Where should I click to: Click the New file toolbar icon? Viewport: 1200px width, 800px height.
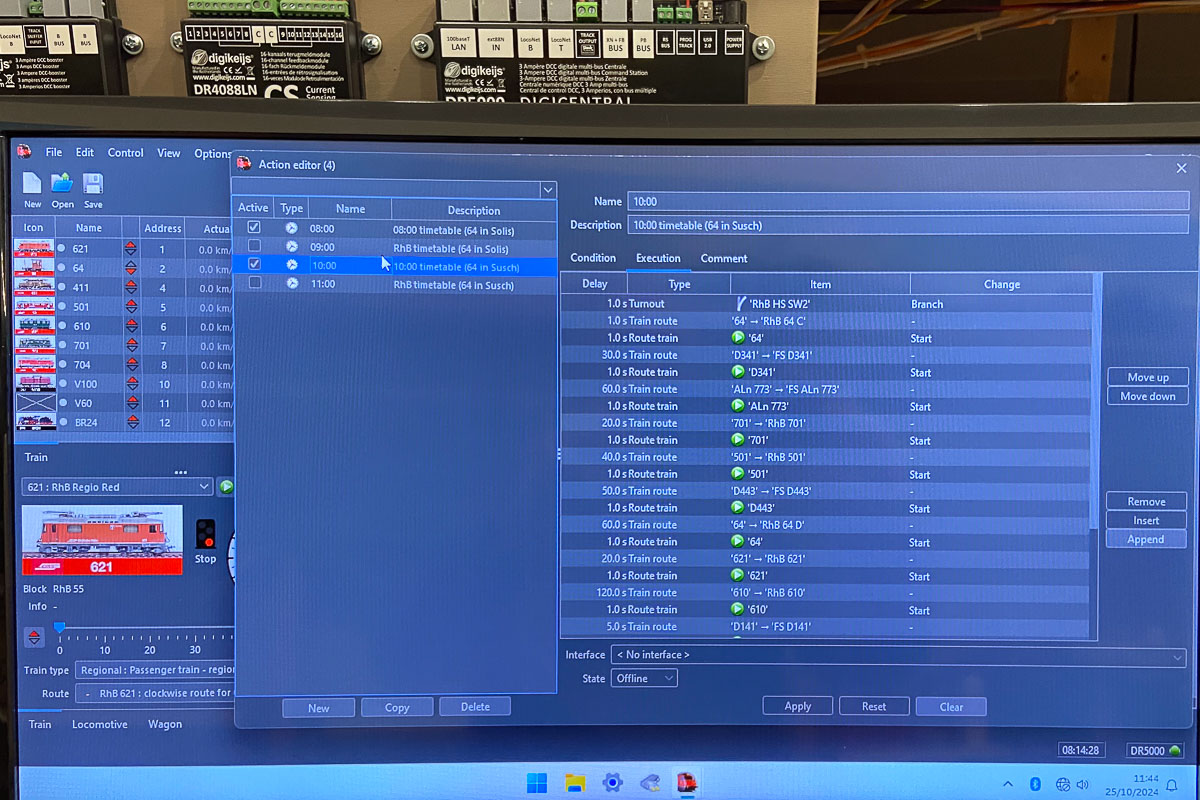pos(32,184)
